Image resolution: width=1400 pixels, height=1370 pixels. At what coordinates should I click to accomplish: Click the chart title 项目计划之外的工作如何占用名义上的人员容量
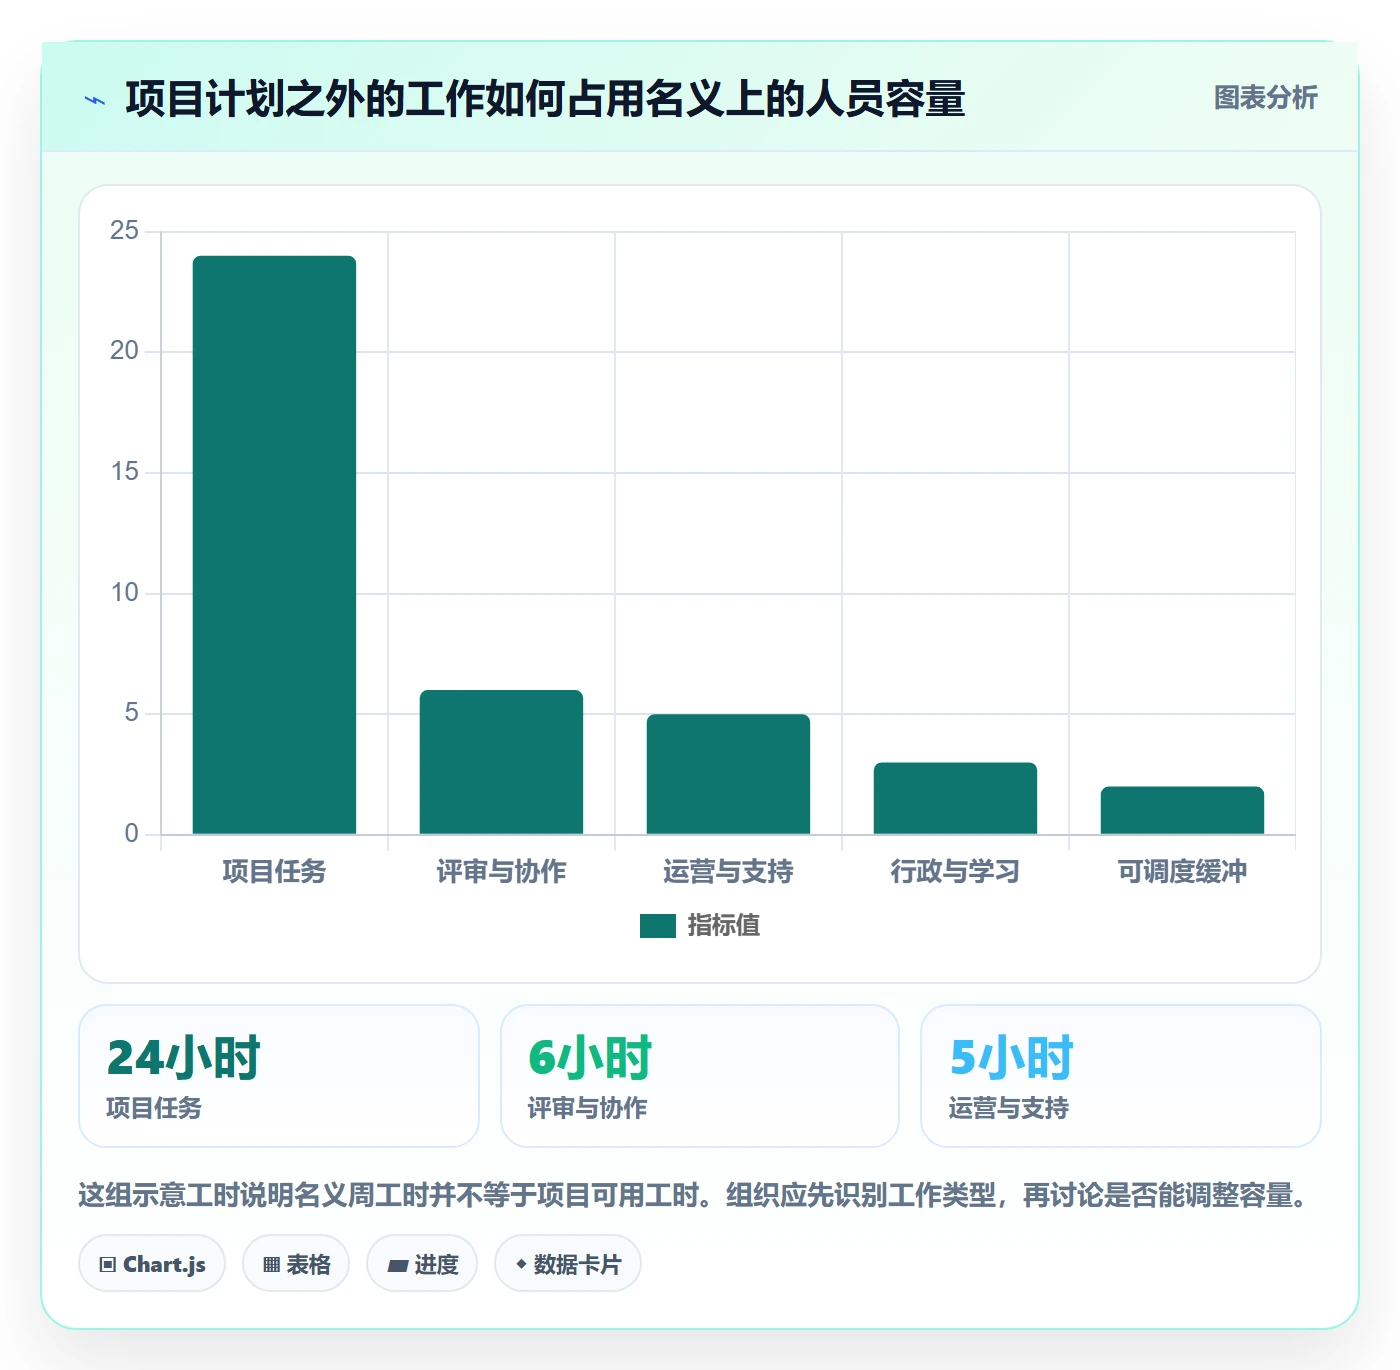pyautogui.click(x=545, y=99)
